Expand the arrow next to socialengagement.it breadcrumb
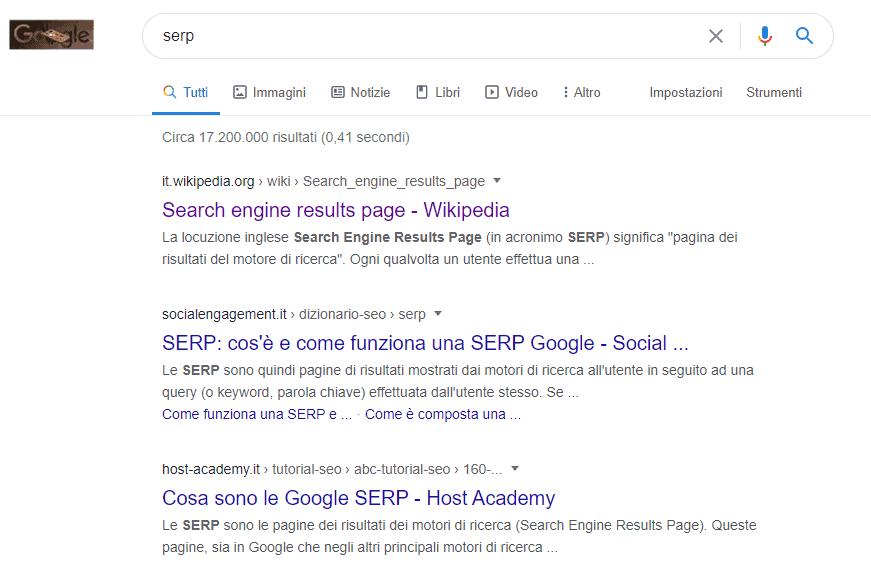 point(438,314)
